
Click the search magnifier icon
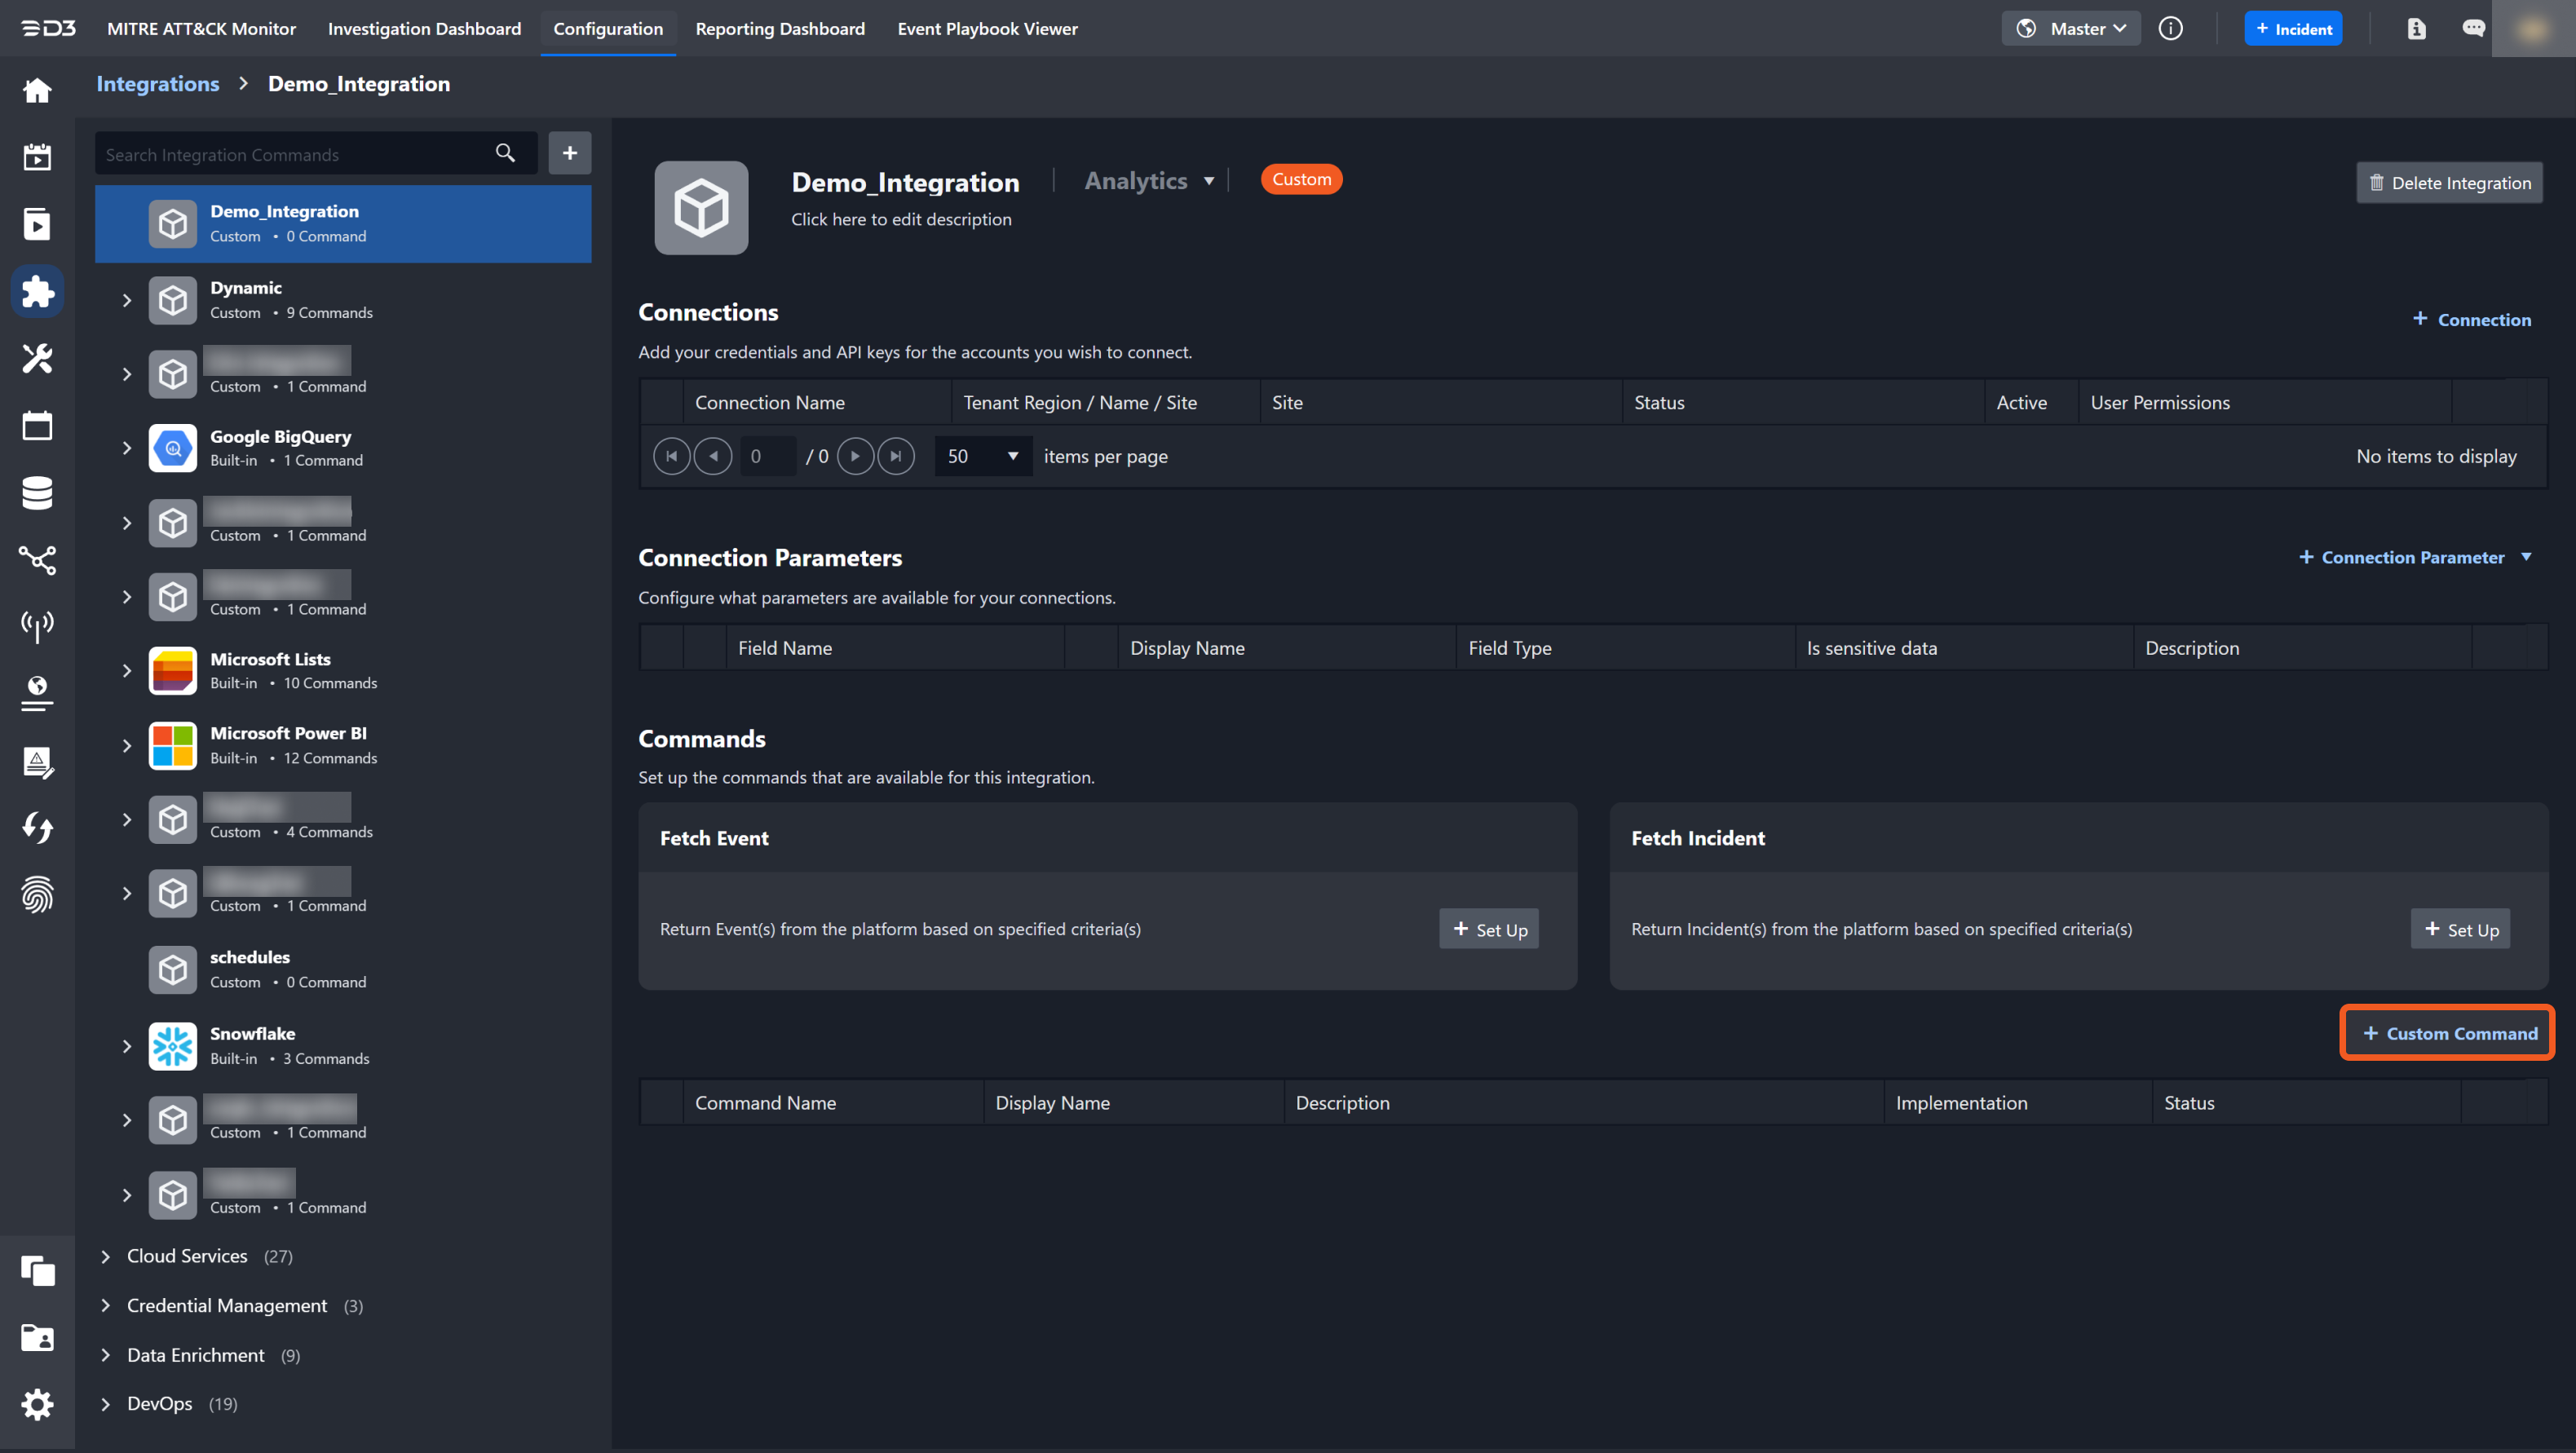tap(505, 153)
